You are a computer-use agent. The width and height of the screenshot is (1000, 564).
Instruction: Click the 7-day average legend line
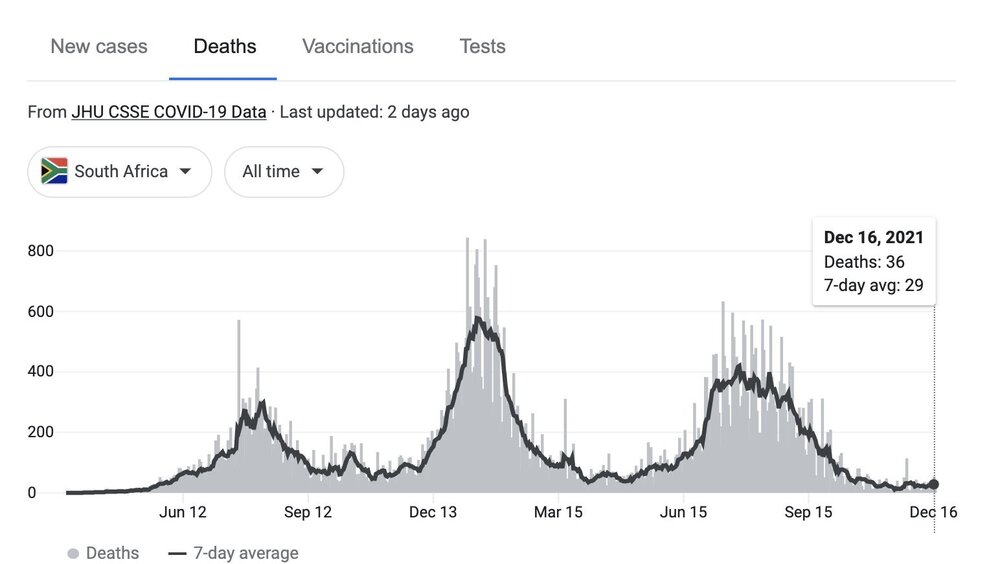tap(178, 553)
